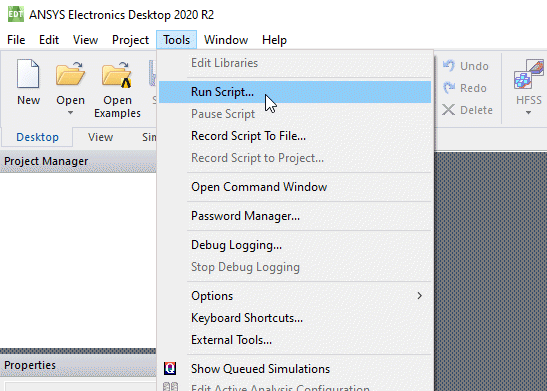Click the Show Queued Simulations icon

click(x=170, y=368)
